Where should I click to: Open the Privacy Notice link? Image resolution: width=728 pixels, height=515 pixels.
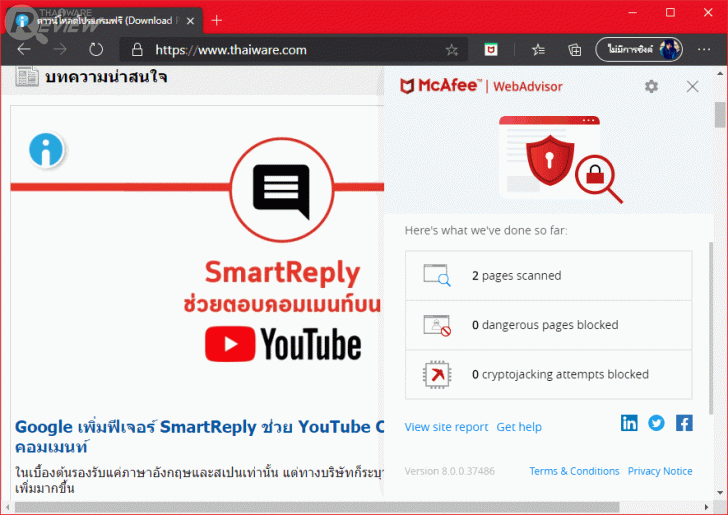(660, 471)
